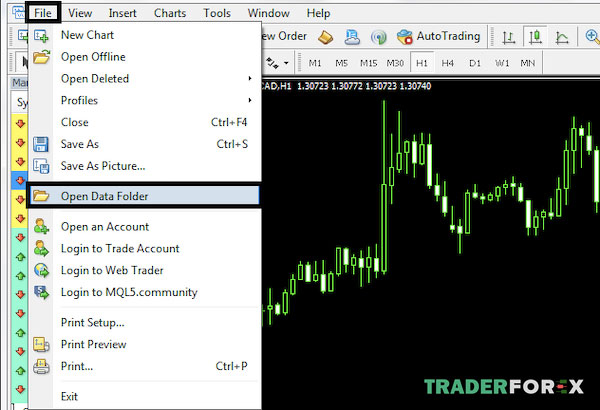This screenshot has height=410, width=600.
Task: Choose New Chart from File menu
Action: pos(145,35)
